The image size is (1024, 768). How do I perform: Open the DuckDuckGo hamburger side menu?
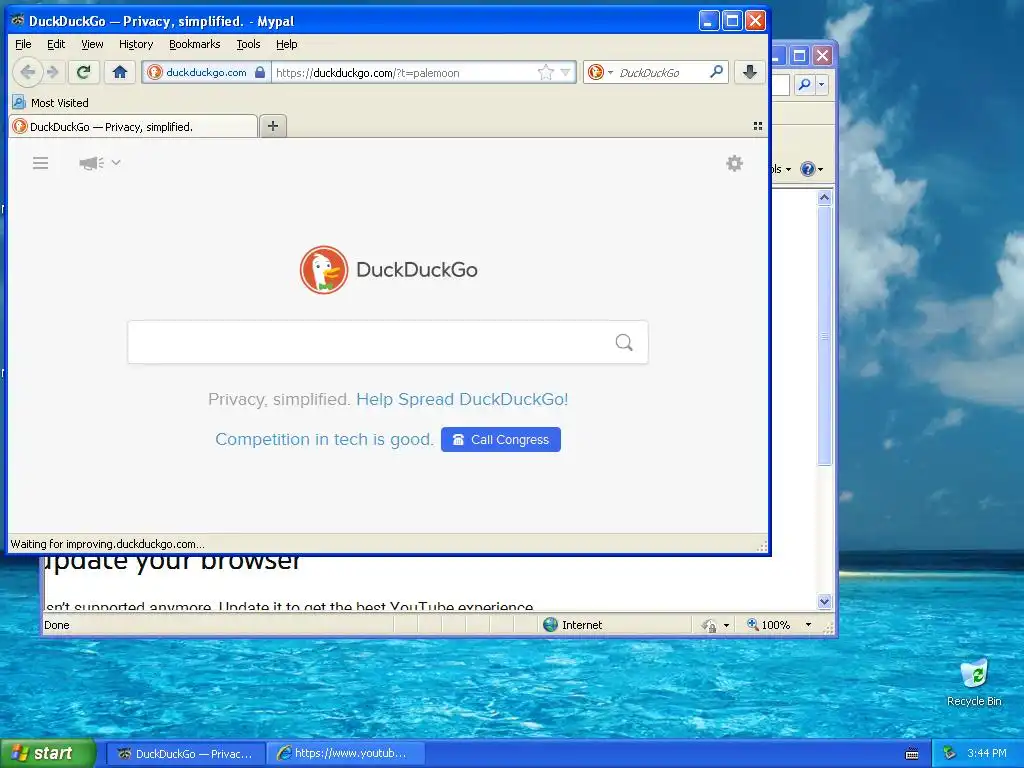pyautogui.click(x=40, y=163)
